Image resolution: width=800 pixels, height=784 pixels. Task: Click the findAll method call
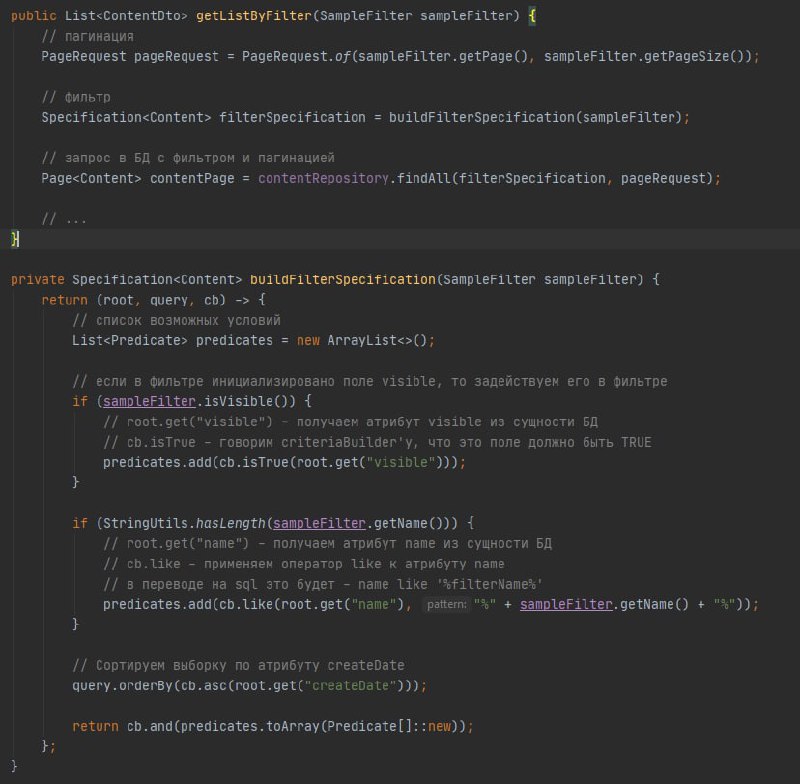[x=424, y=179]
